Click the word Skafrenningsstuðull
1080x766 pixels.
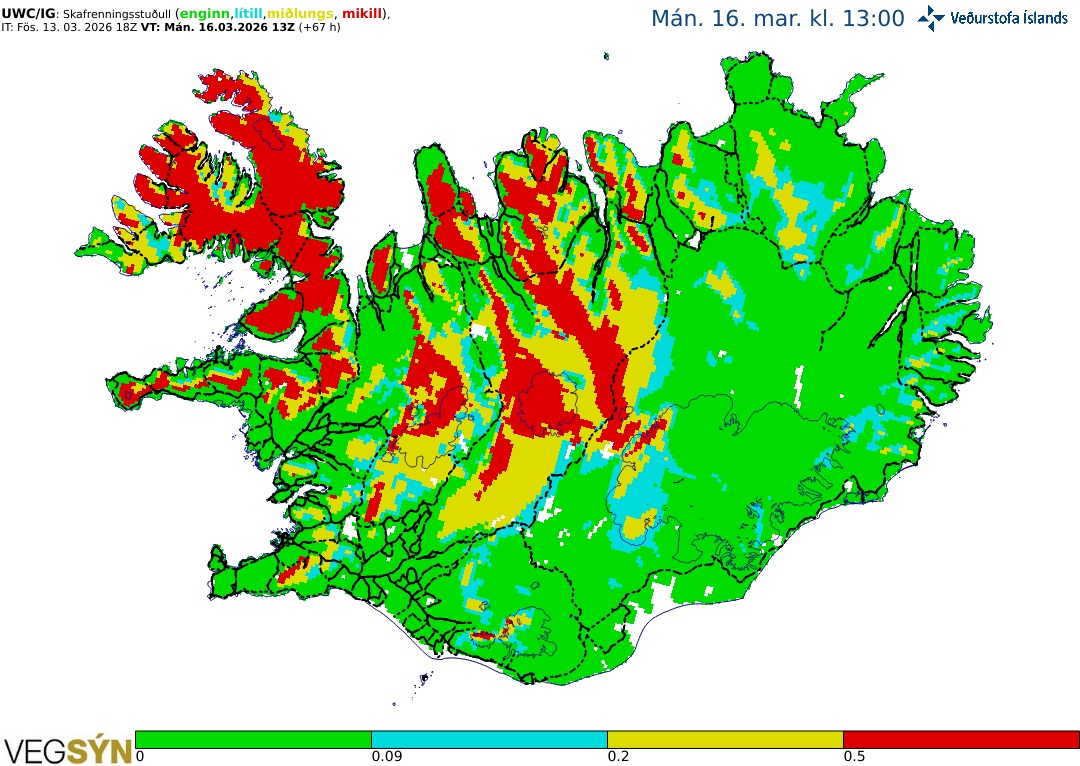[x=116, y=14]
